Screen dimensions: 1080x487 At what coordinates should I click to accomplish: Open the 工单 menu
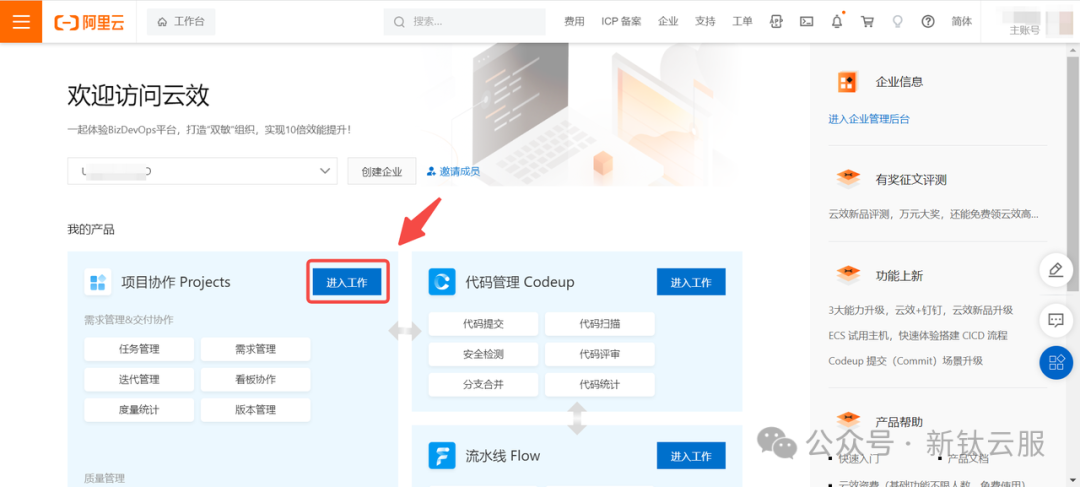(x=742, y=21)
